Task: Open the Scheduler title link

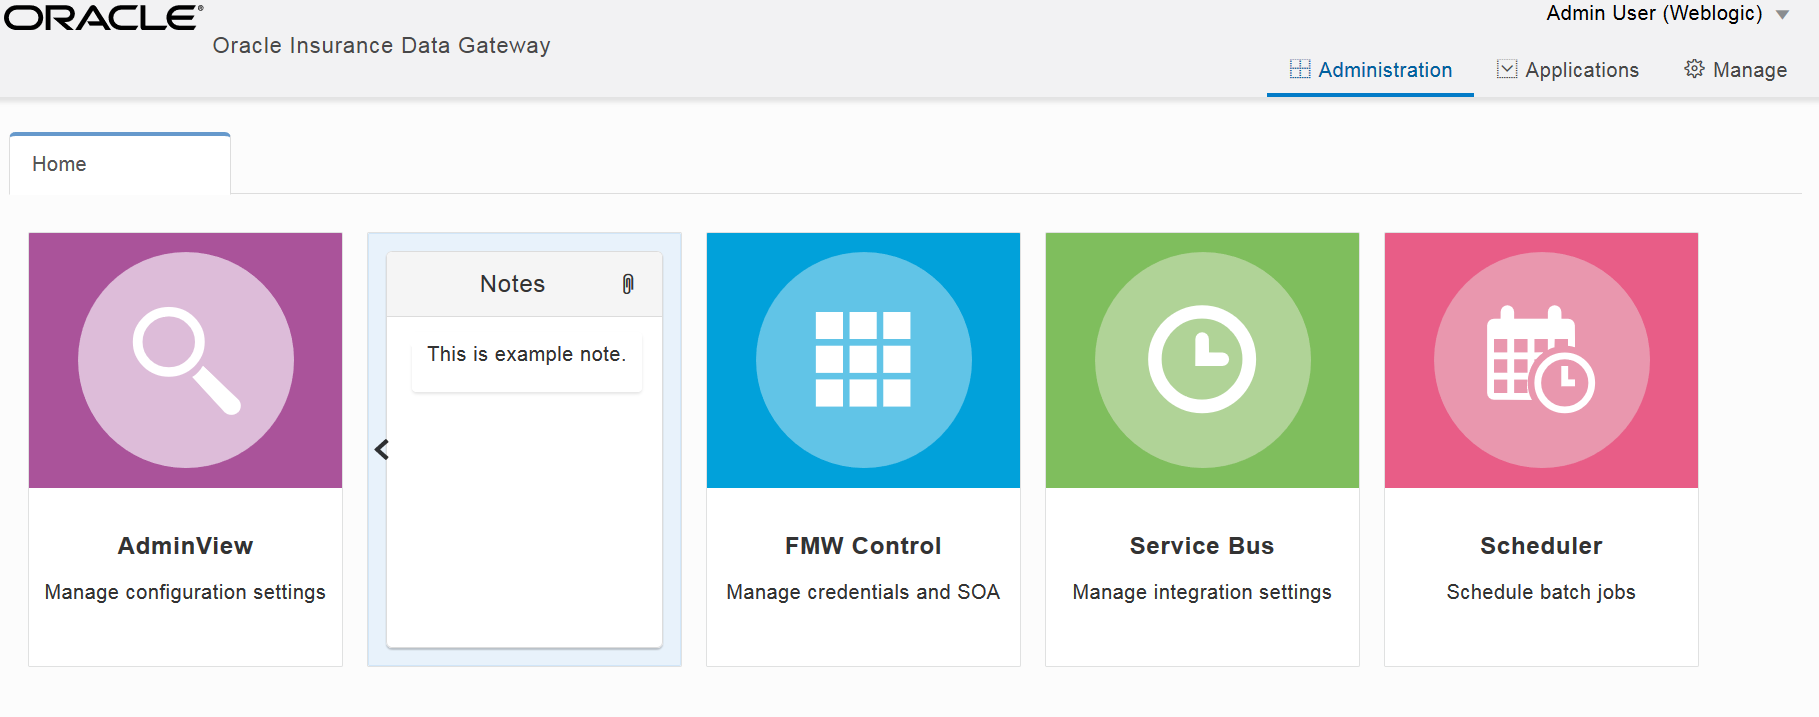Action: 1541,546
